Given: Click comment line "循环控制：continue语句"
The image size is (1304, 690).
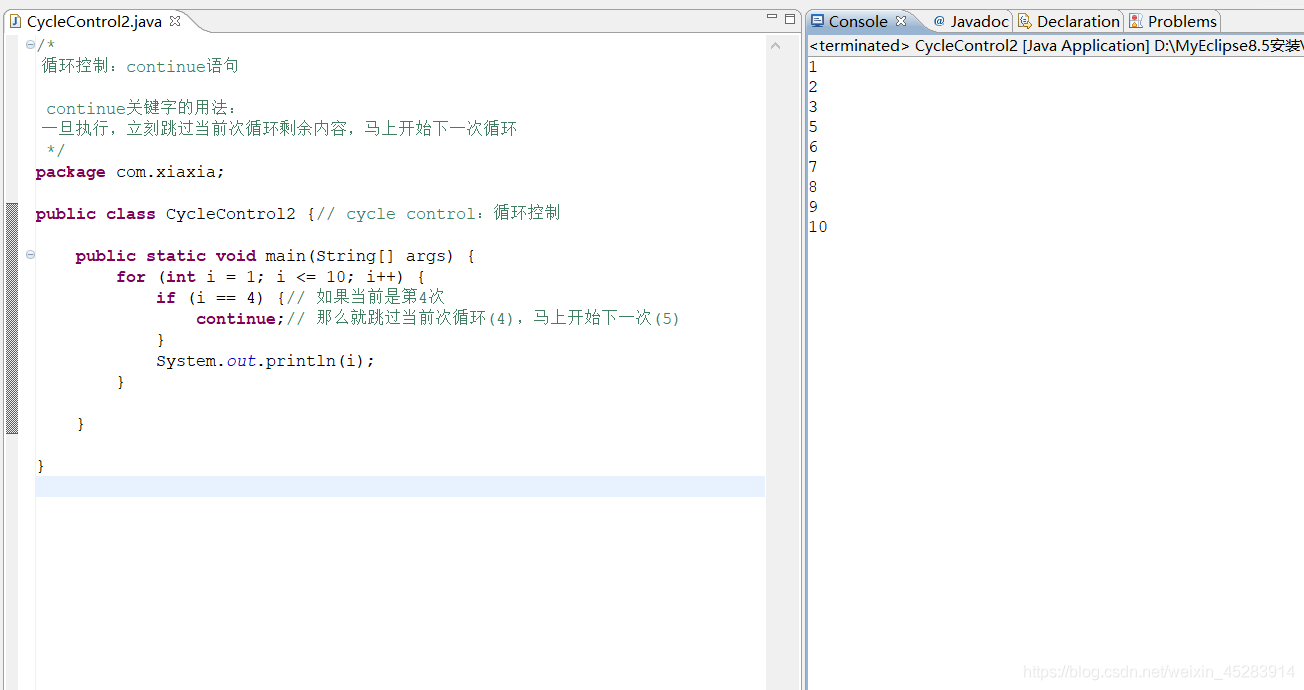Looking at the screenshot, I should [140, 66].
